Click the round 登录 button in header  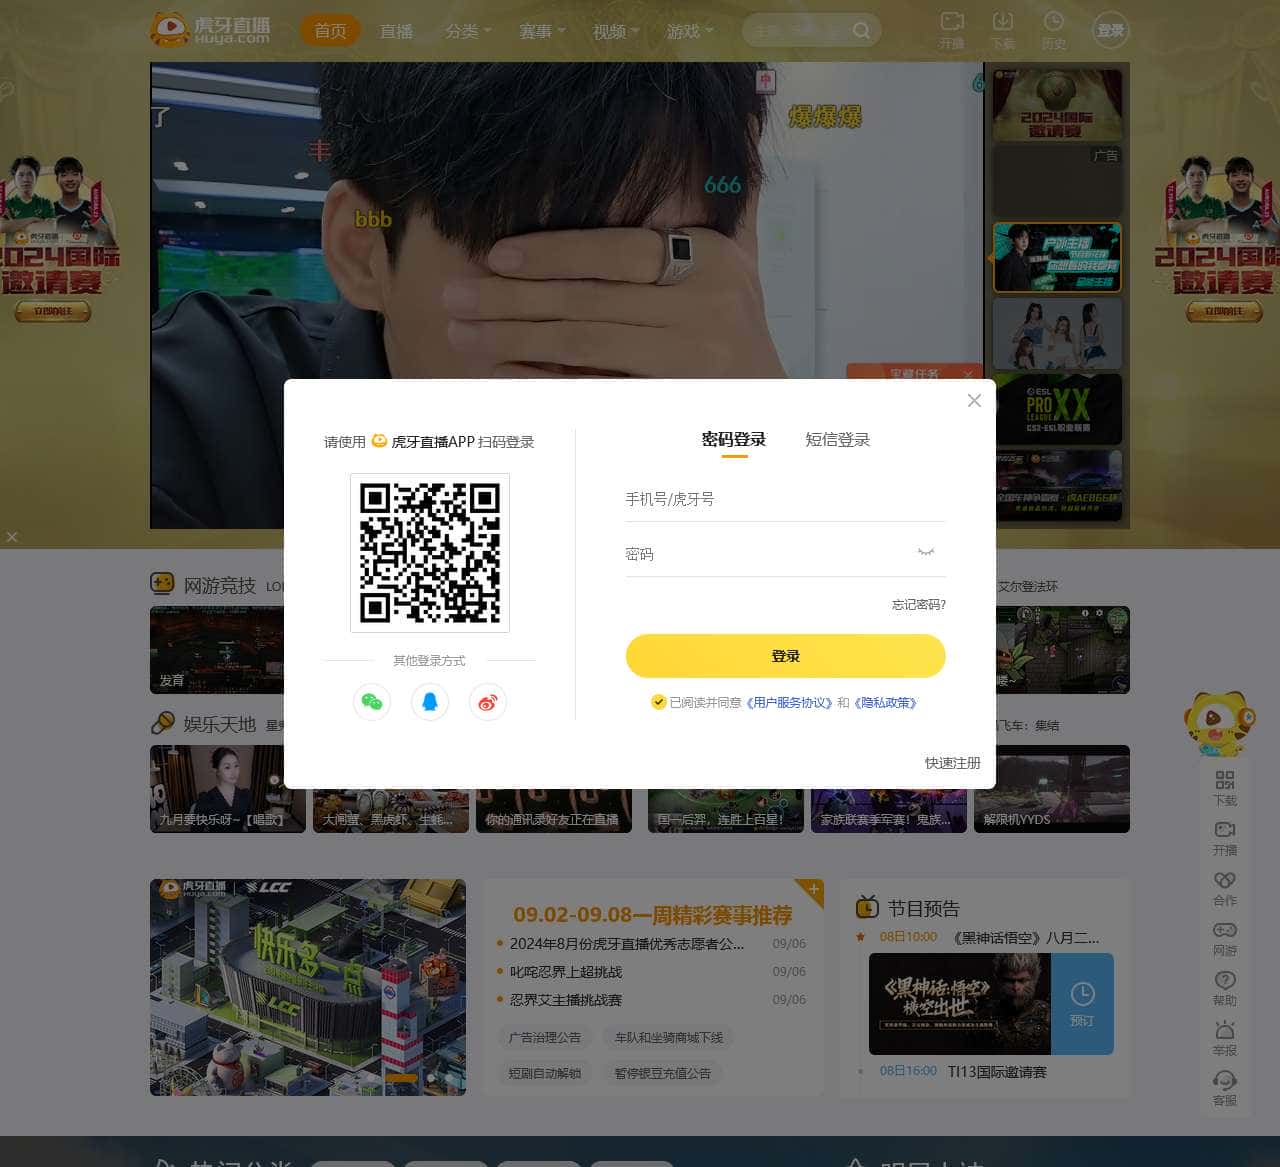pyautogui.click(x=1110, y=31)
